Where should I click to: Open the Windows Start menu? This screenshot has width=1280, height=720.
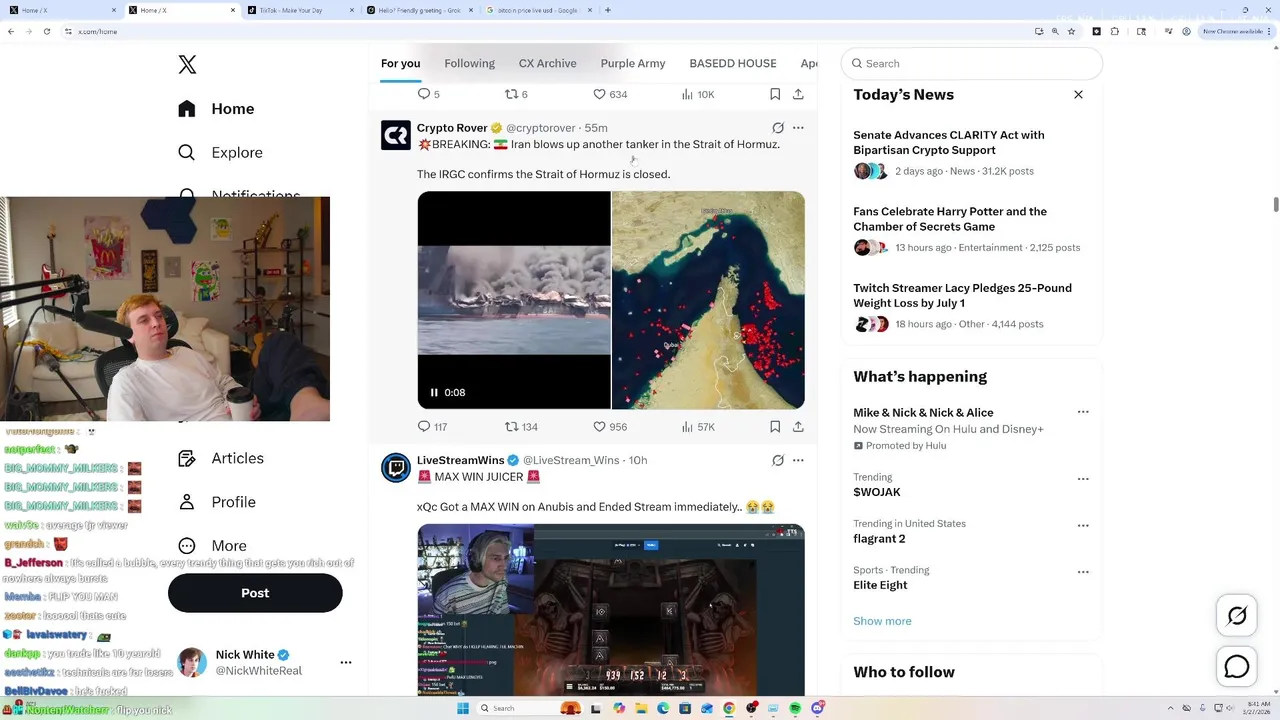click(463, 708)
